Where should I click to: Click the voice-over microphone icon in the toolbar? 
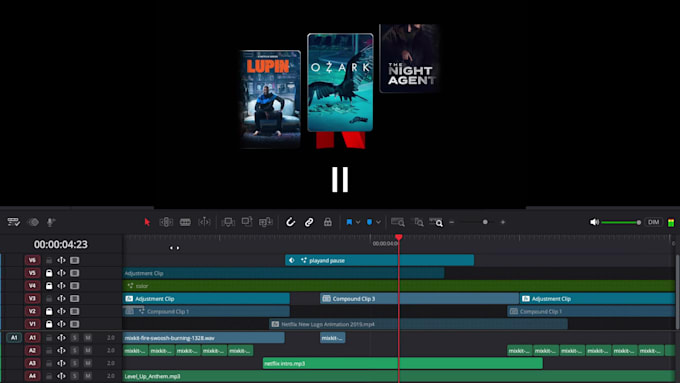51,222
